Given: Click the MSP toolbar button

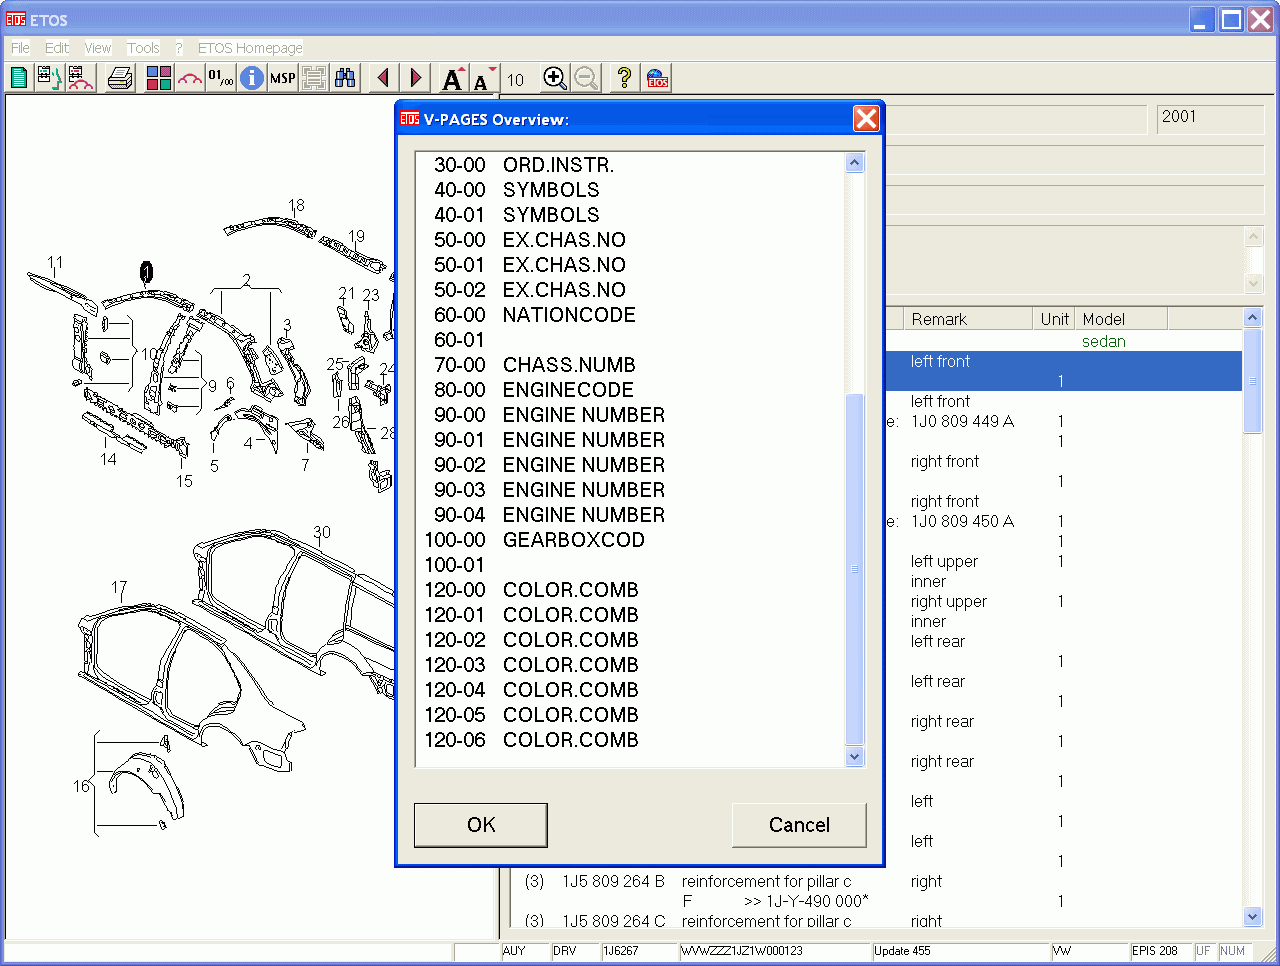Looking at the screenshot, I should coord(283,78).
